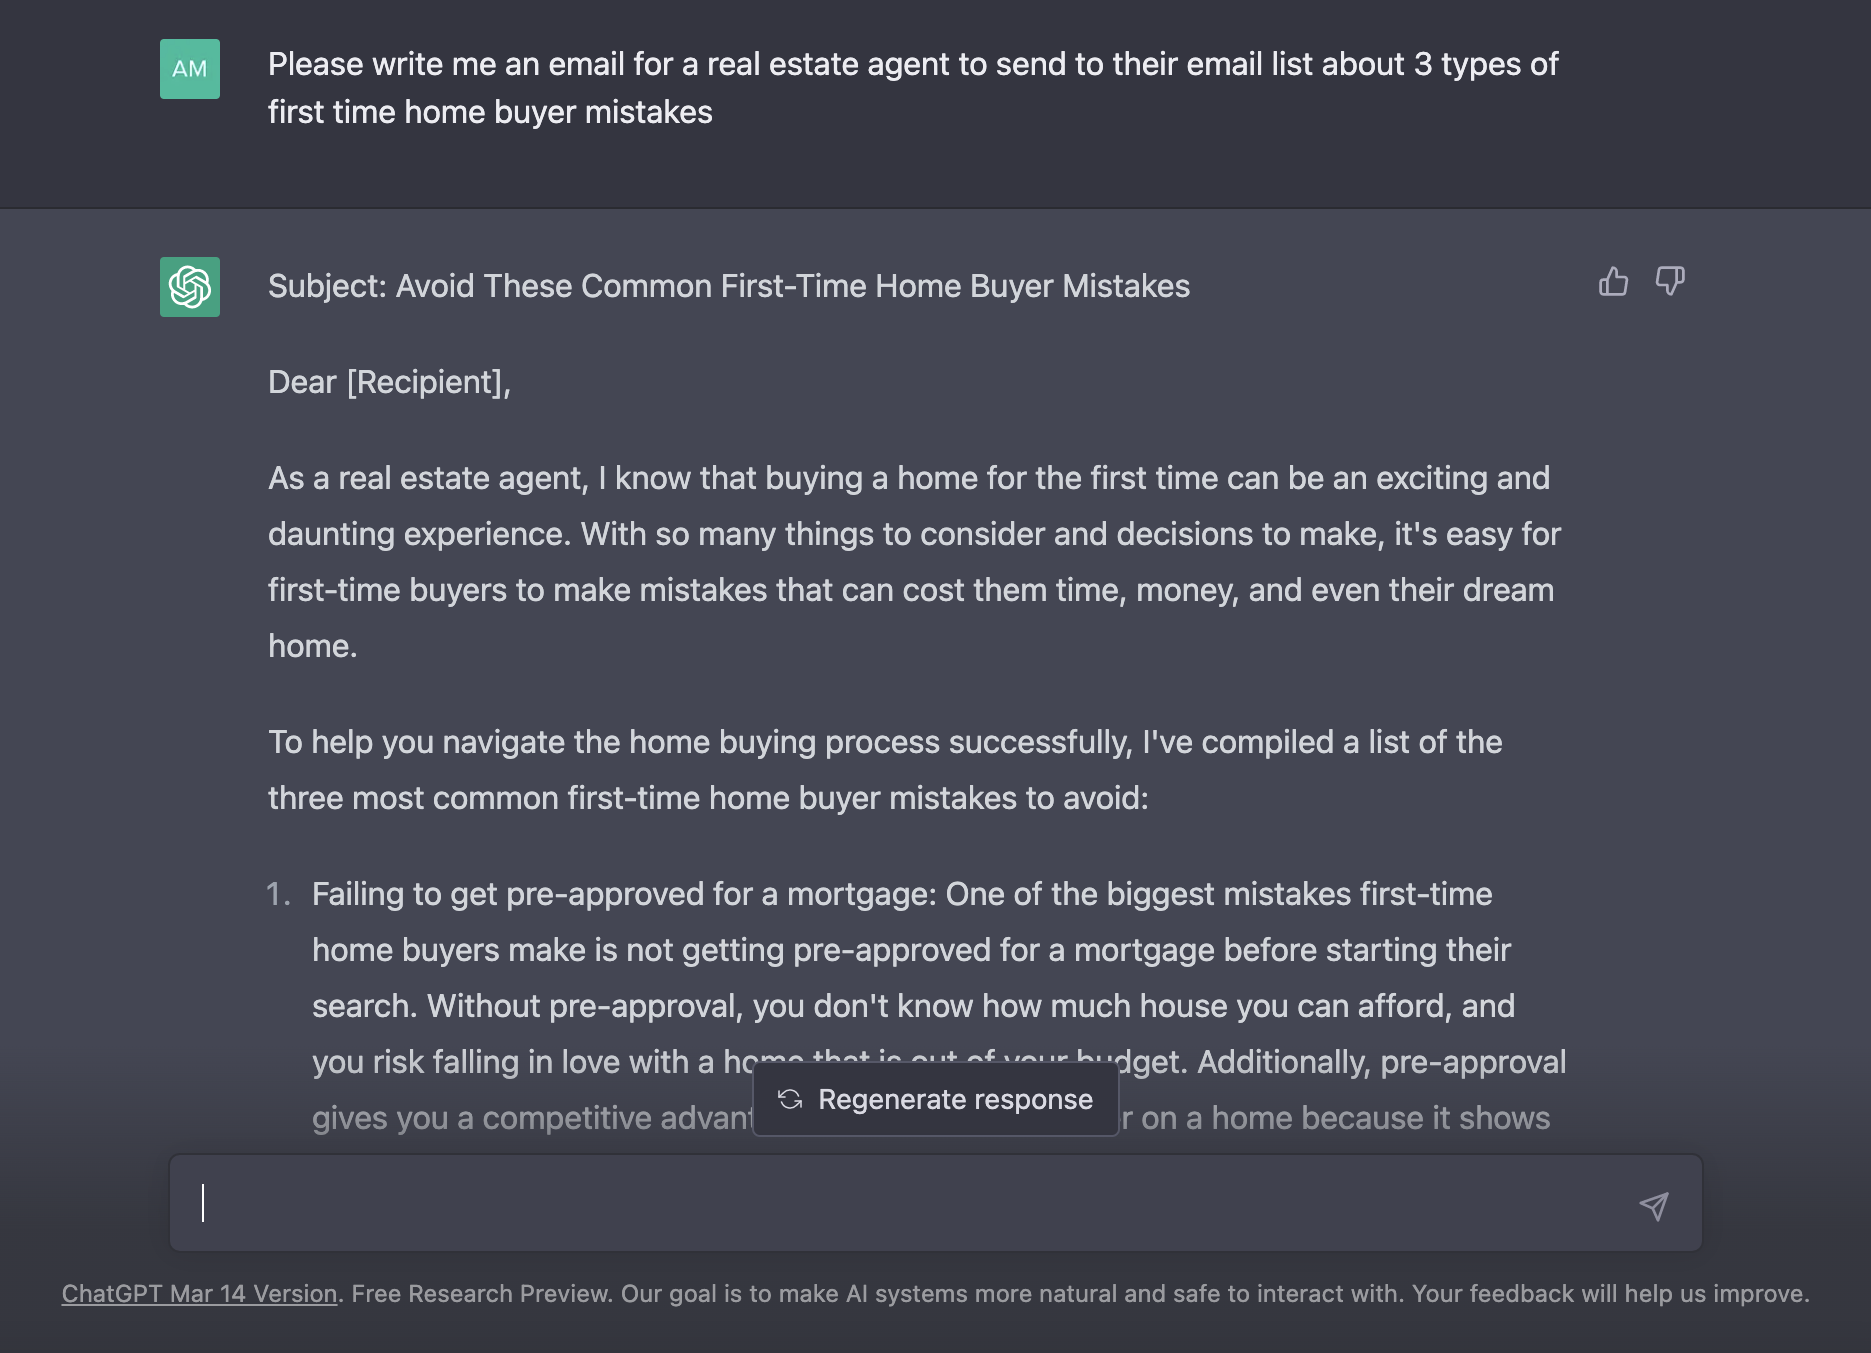This screenshot has height=1353, width=1871.
Task: Click the Regenerate response button label
Action: 955,1099
